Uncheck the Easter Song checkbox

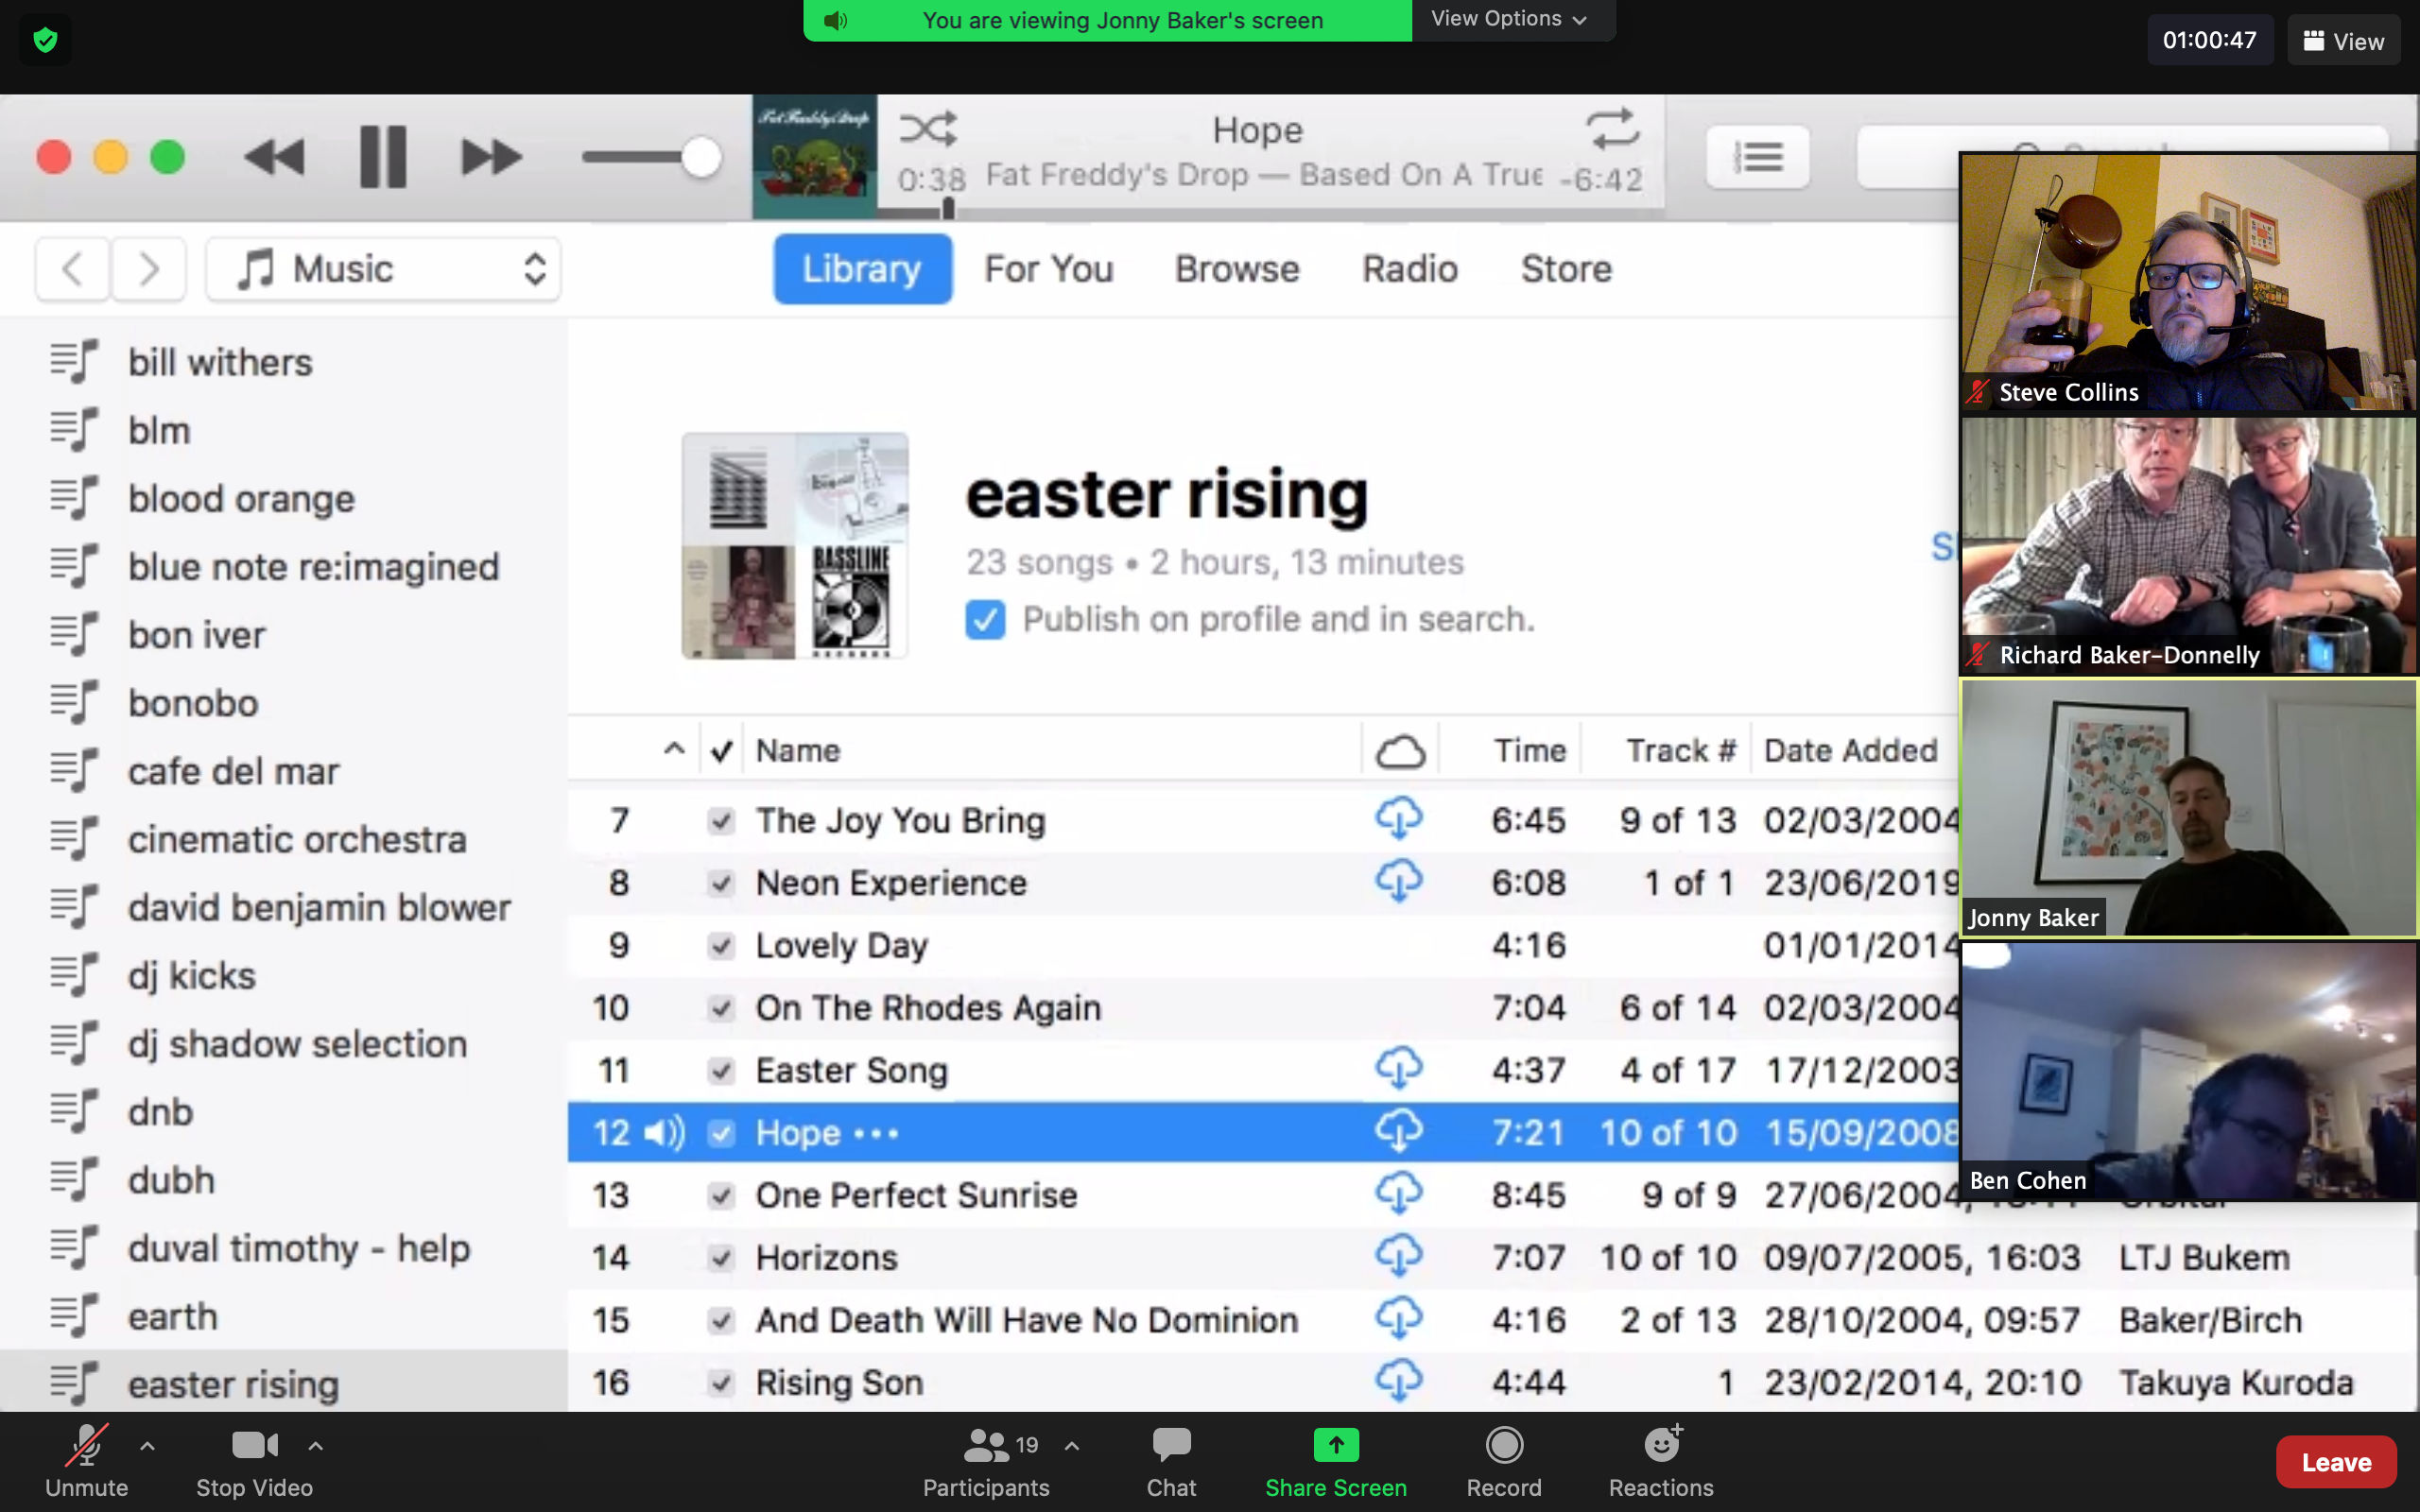coord(721,1071)
